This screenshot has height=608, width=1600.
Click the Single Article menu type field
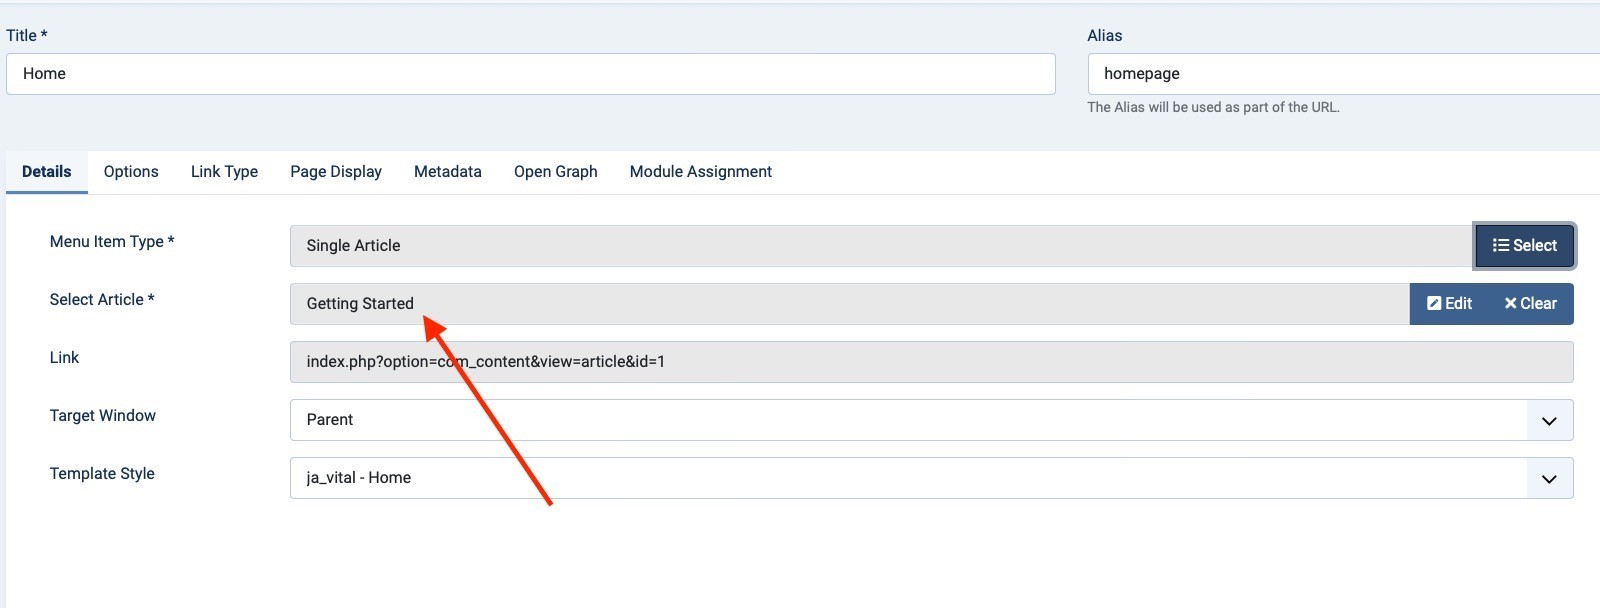(x=882, y=246)
